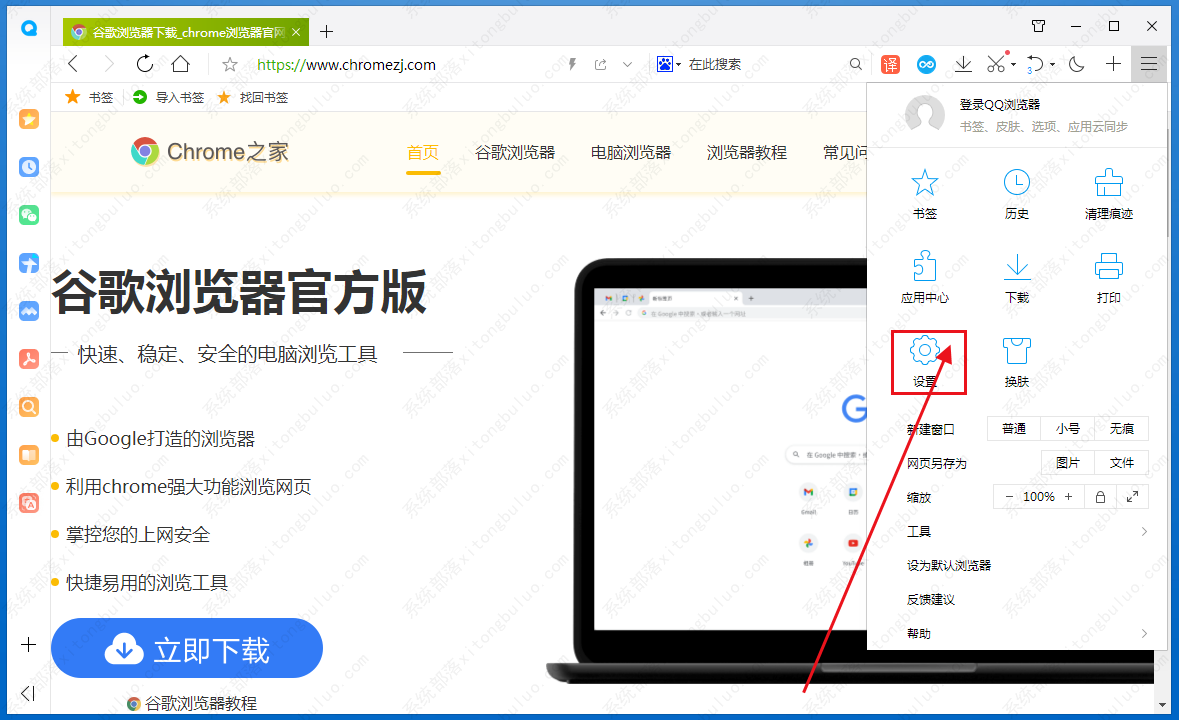Click the reload page icon

coord(145,65)
